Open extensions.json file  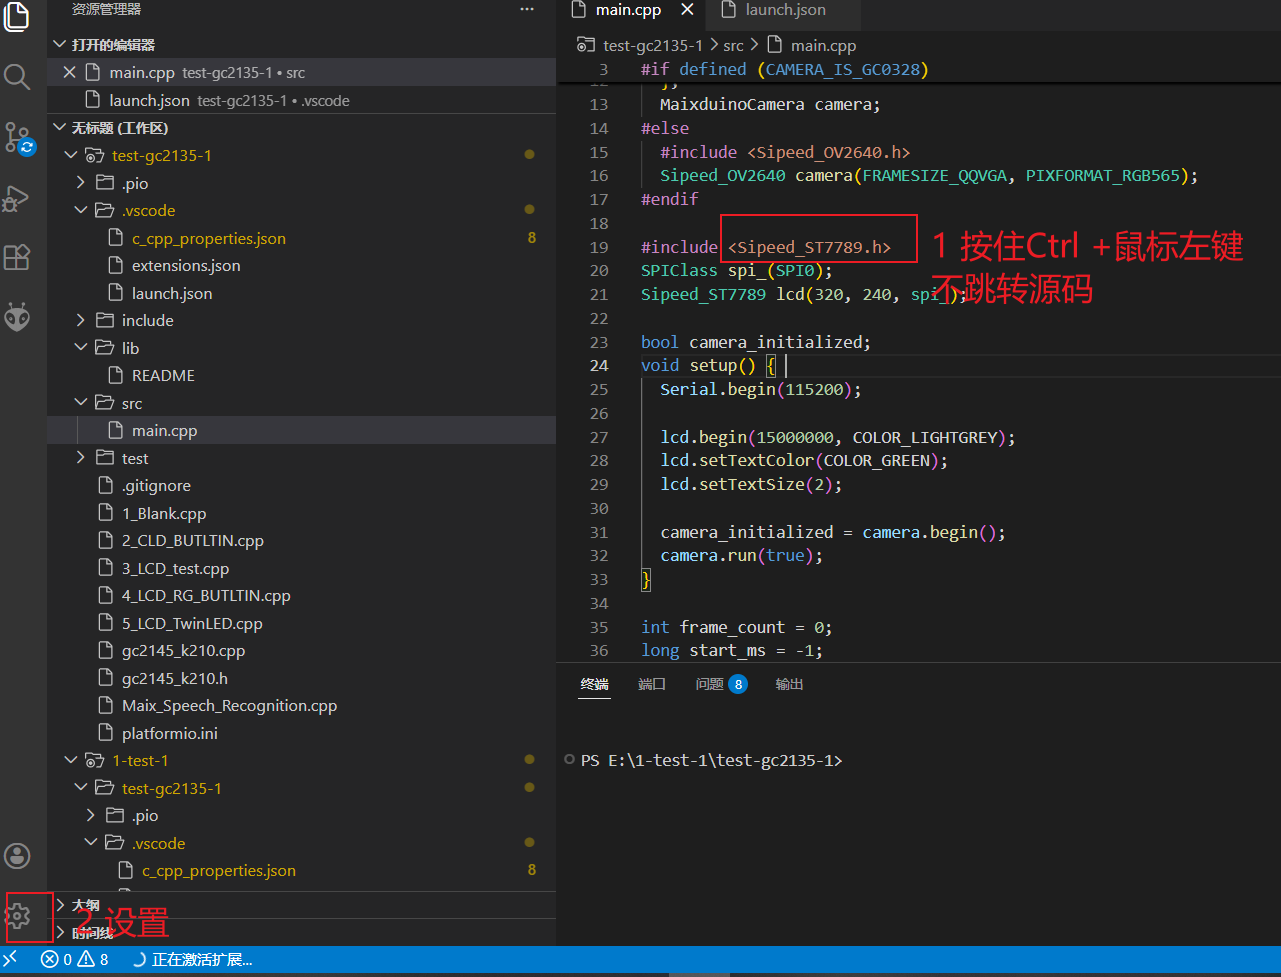[301, 266]
